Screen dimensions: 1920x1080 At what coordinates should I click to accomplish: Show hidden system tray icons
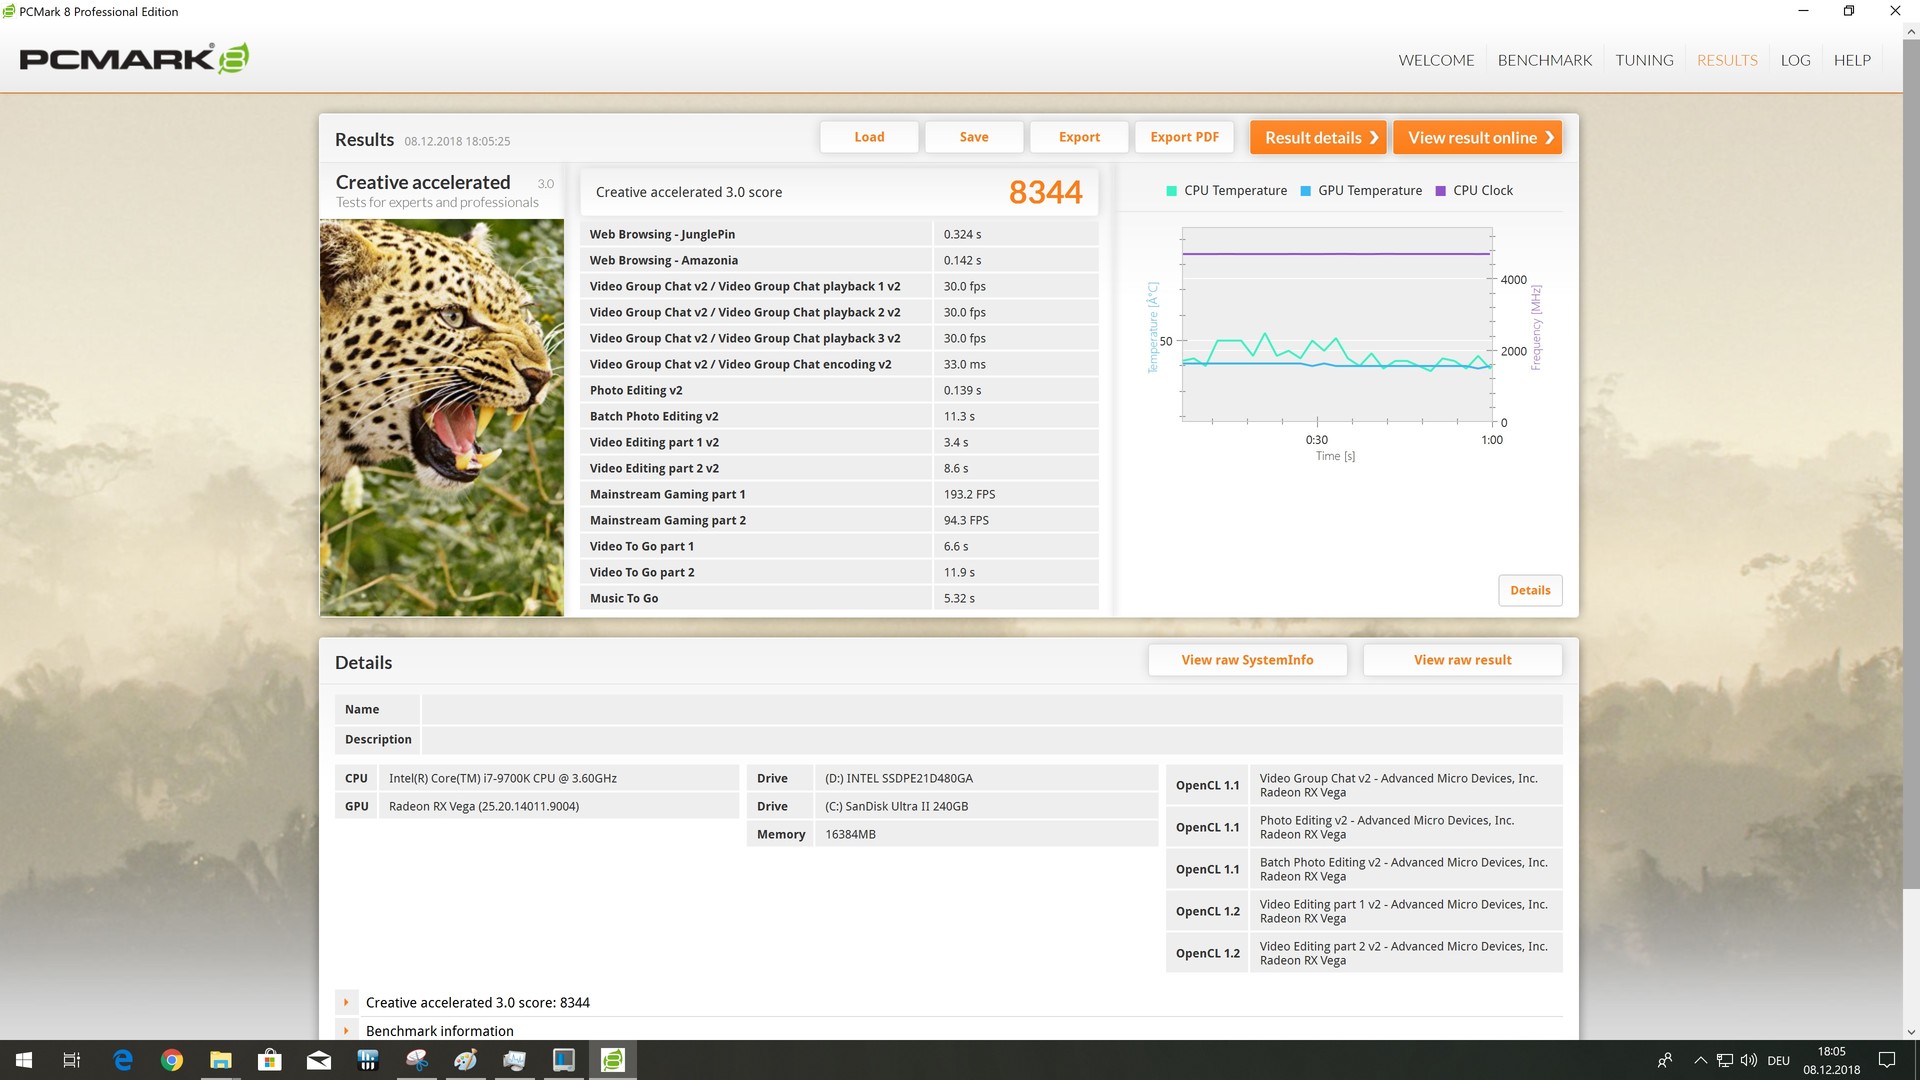[x=1700, y=1060]
